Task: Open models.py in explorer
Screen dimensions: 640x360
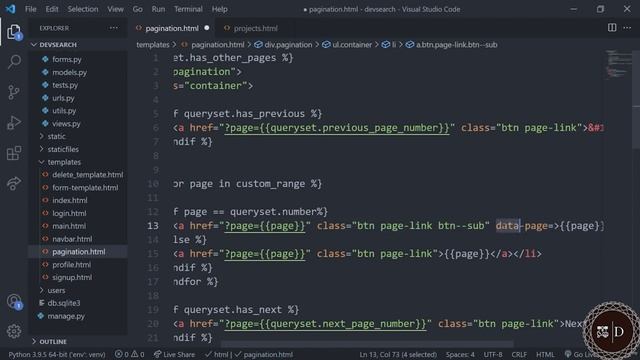Action: [x=69, y=72]
